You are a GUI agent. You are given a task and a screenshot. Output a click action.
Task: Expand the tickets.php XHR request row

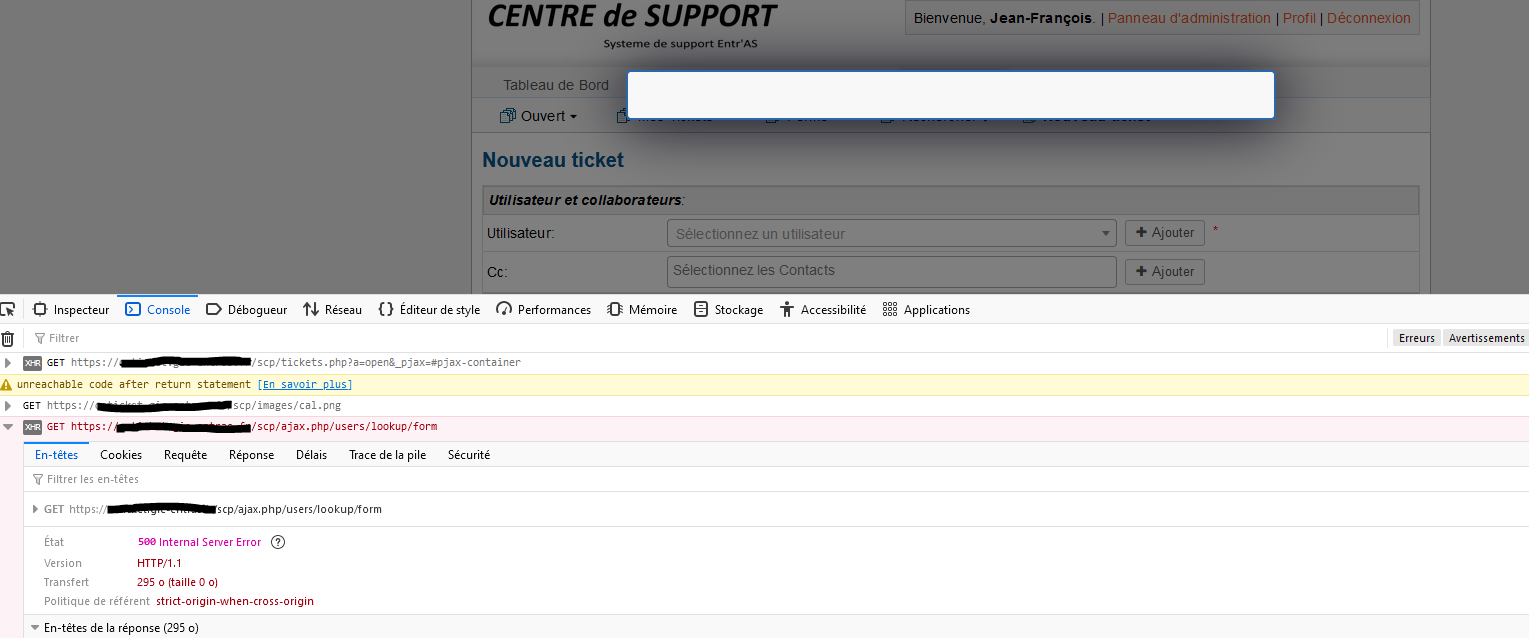pyautogui.click(x=9, y=362)
